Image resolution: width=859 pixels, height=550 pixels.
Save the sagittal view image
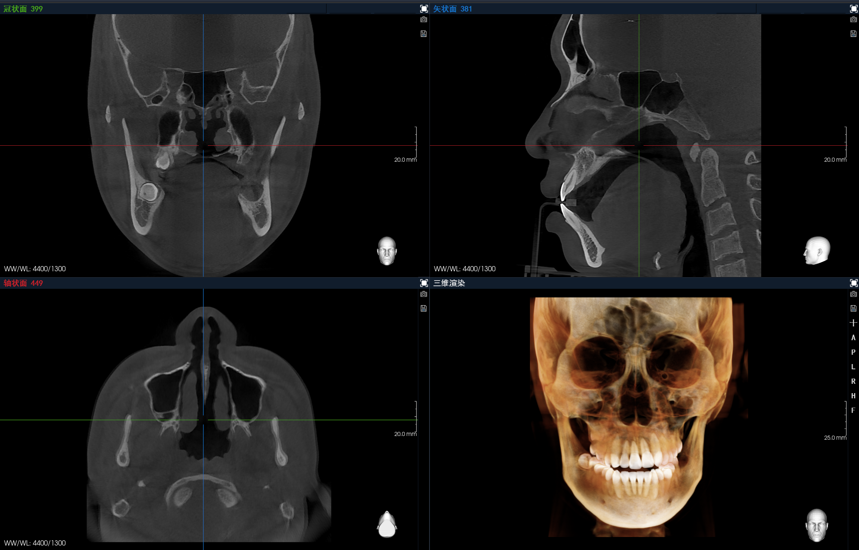[x=853, y=34]
